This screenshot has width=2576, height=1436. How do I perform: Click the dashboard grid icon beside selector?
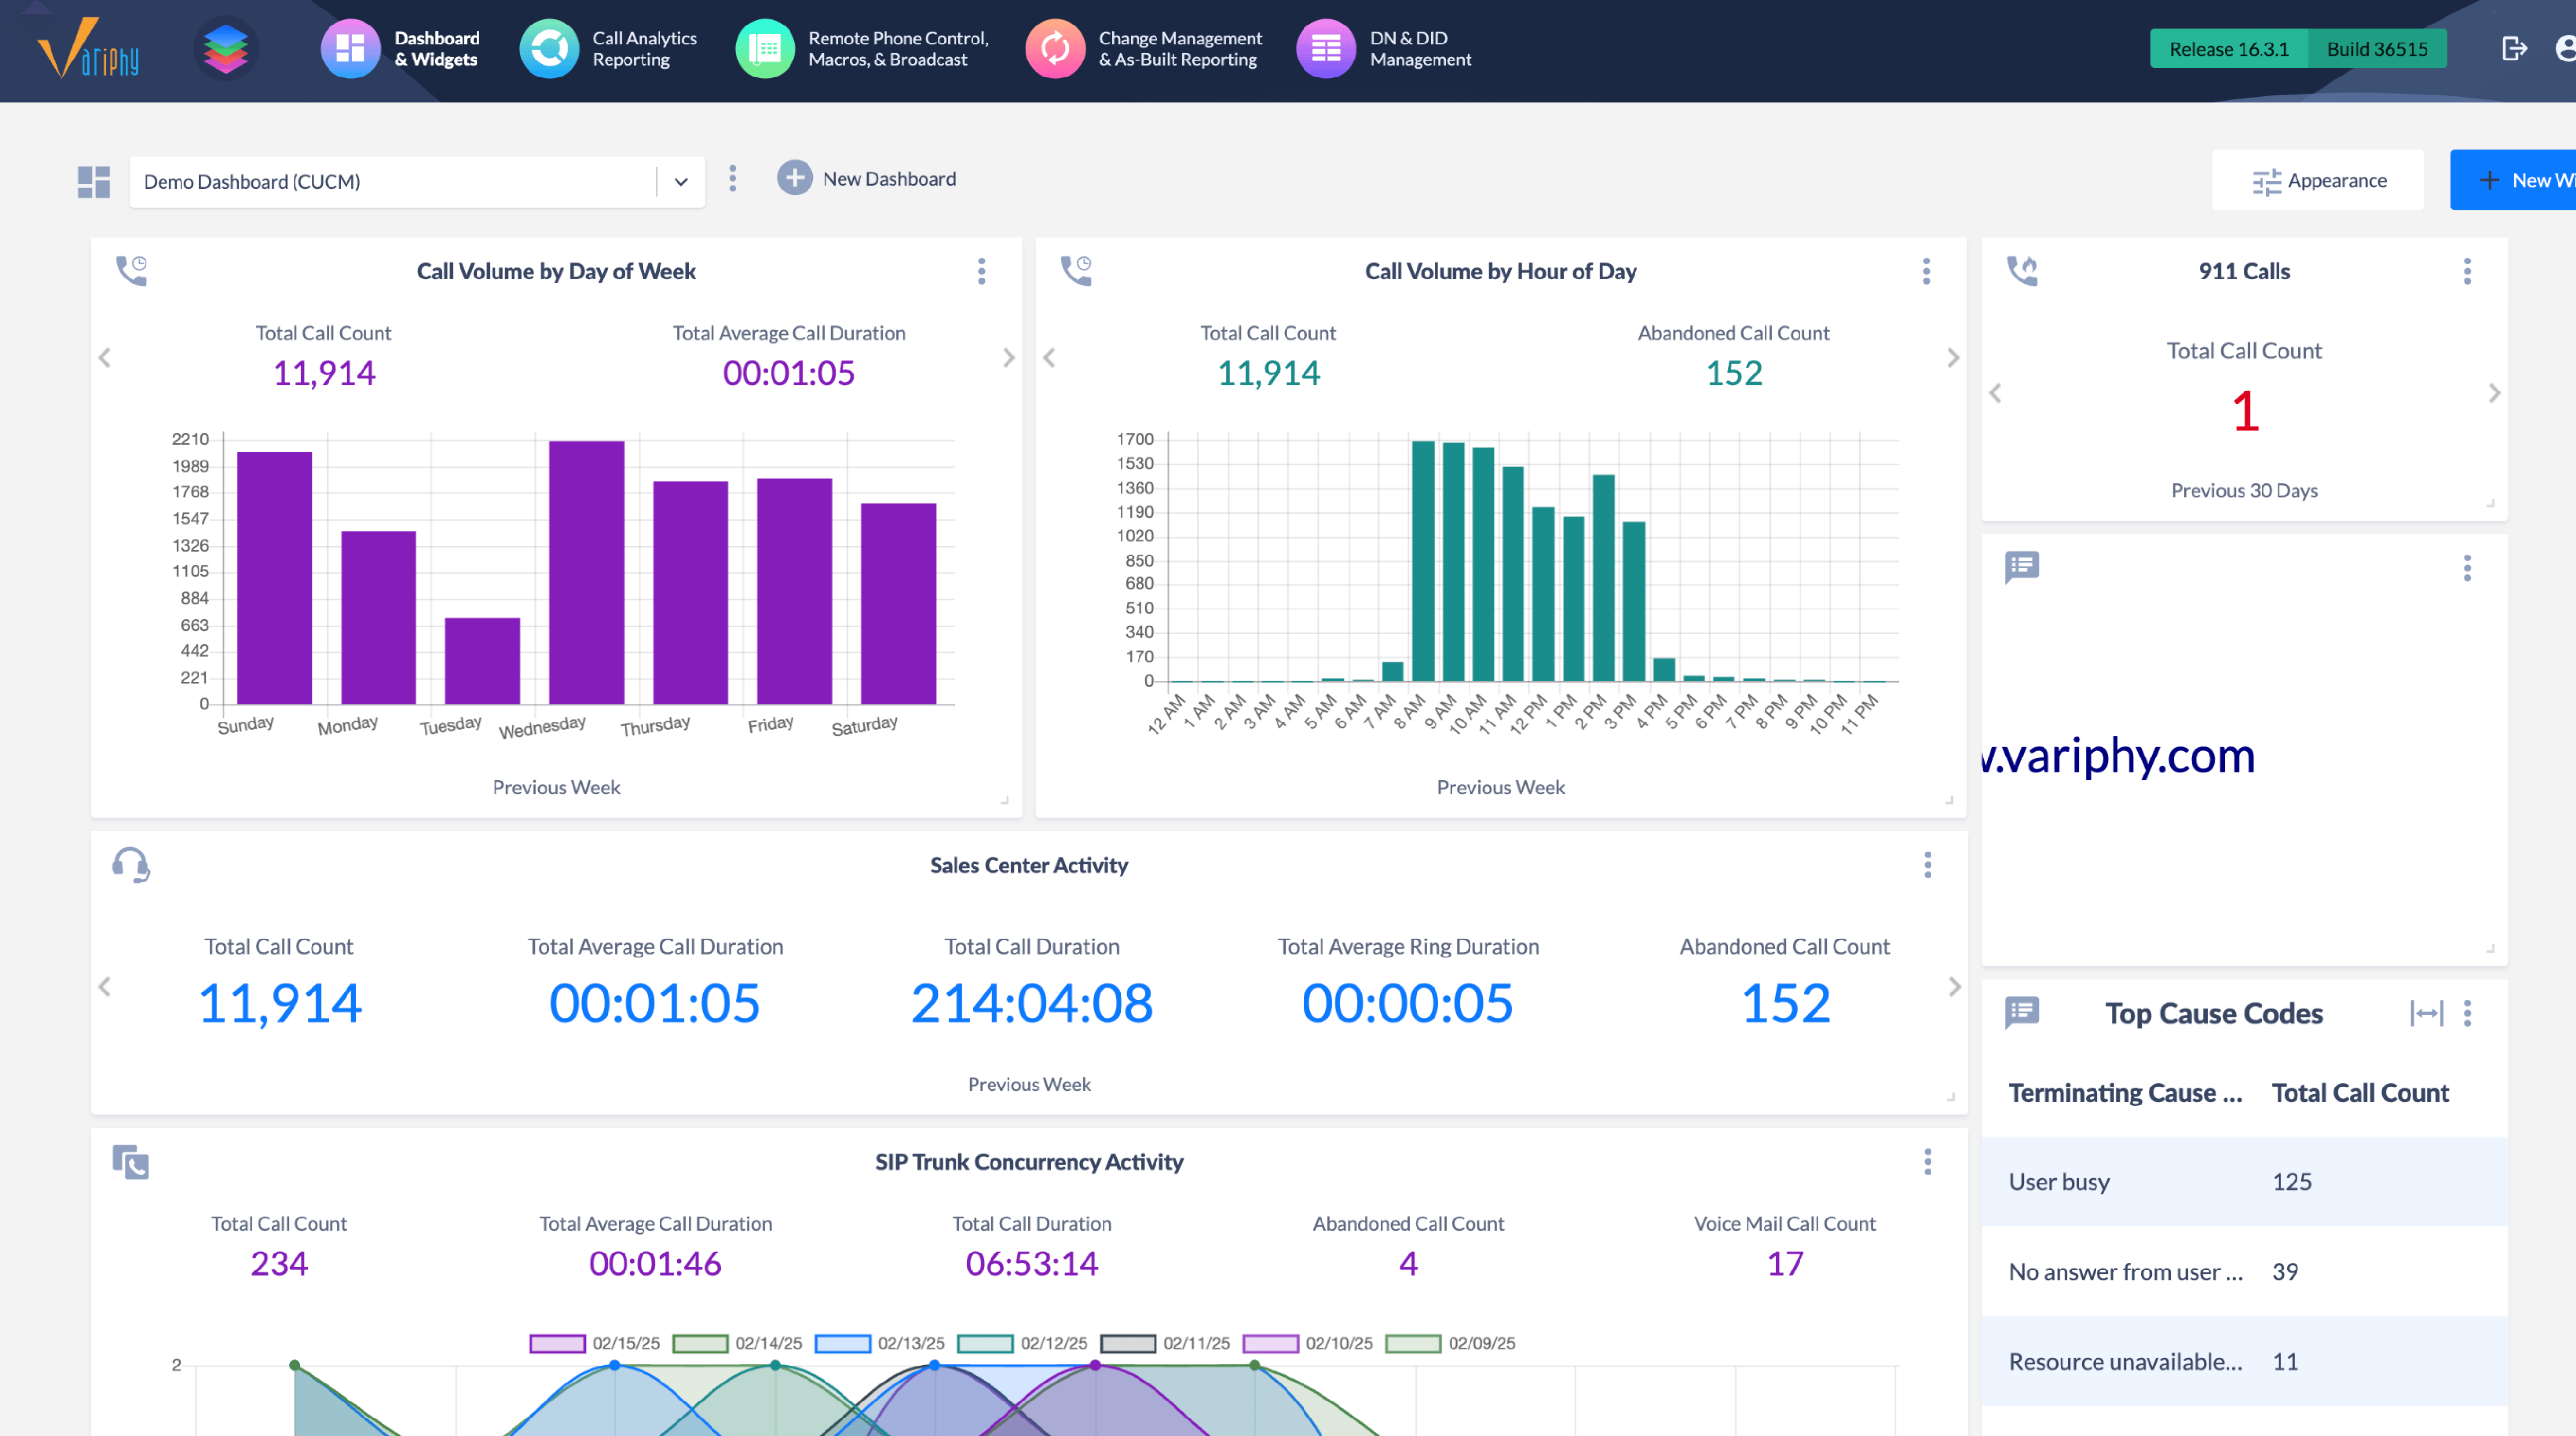94,181
